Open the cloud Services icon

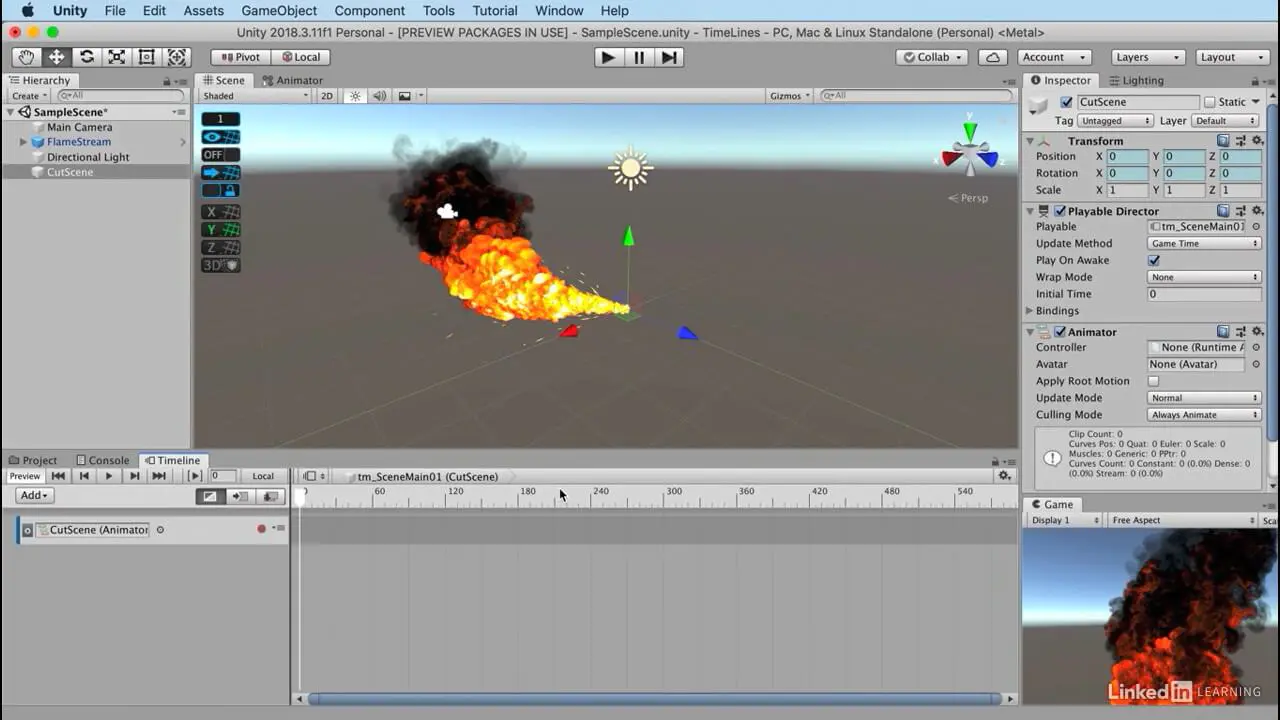[x=992, y=57]
